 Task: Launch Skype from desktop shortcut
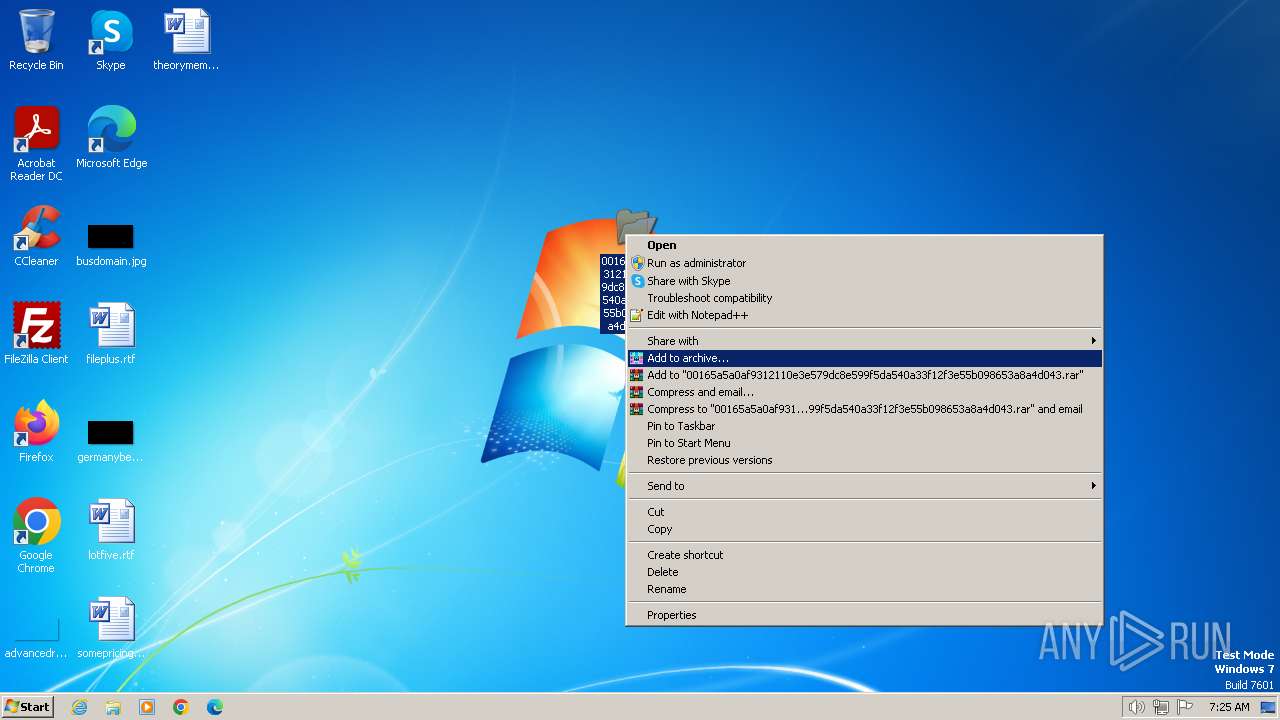pos(111,40)
